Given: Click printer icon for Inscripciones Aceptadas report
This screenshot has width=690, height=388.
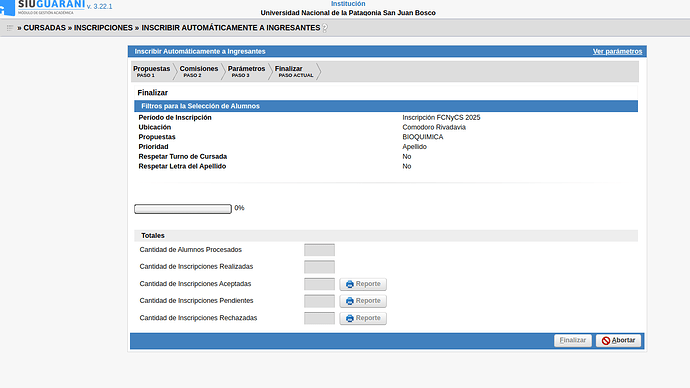Looking at the screenshot, I should tap(350, 284).
